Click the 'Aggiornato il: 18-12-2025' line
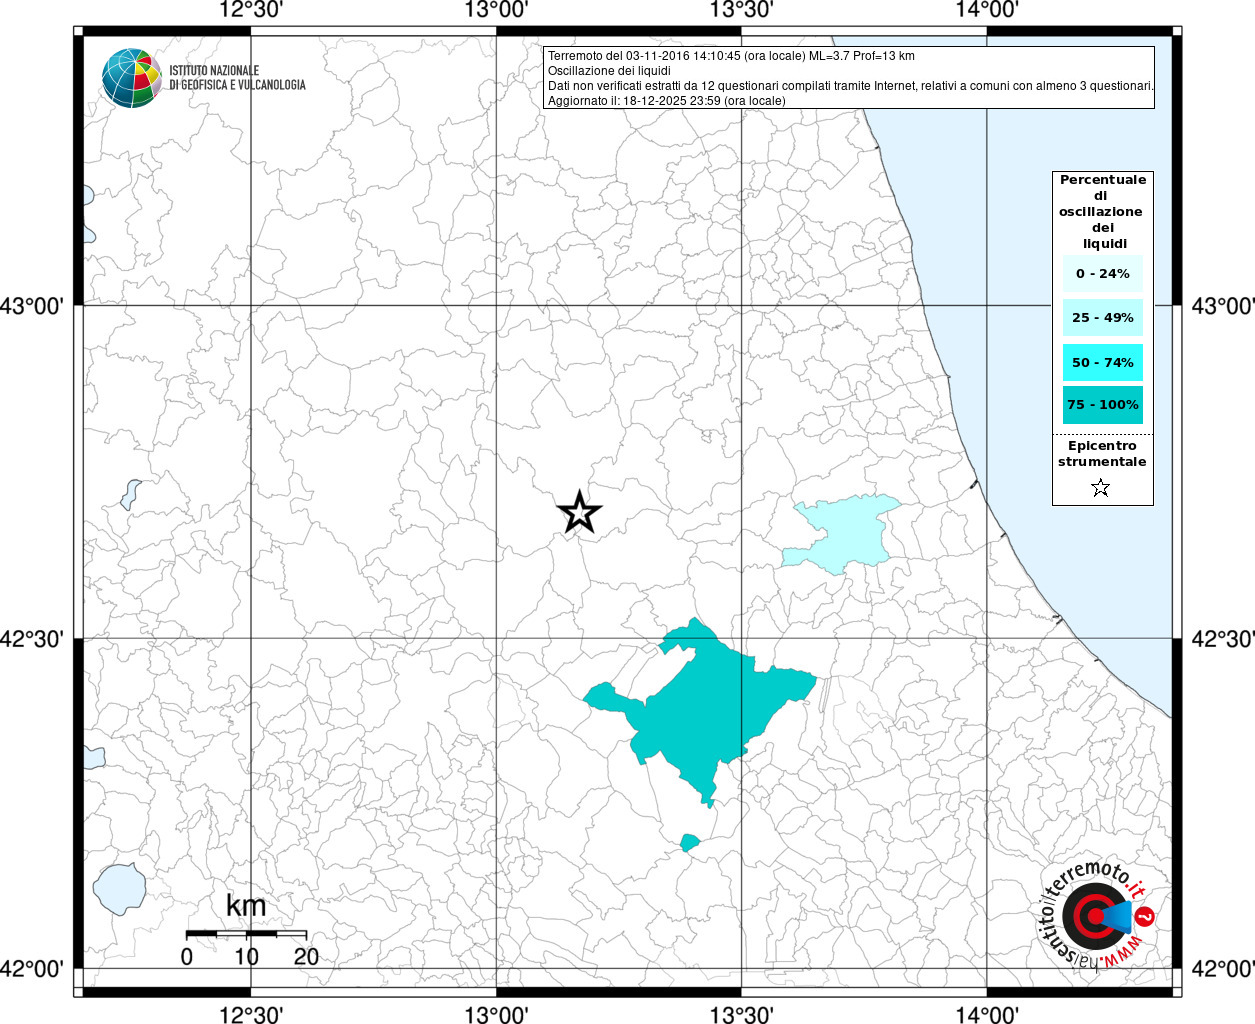1255x1024 pixels. [x=667, y=101]
